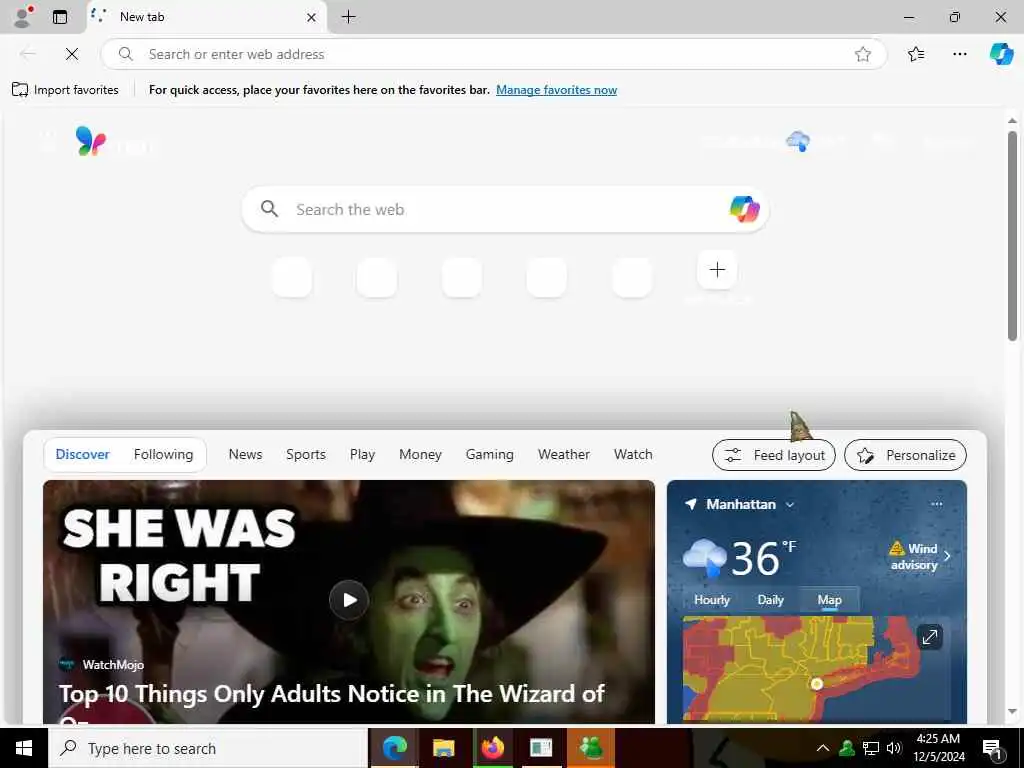
Task: Open the Play feed tab
Action: tap(362, 455)
